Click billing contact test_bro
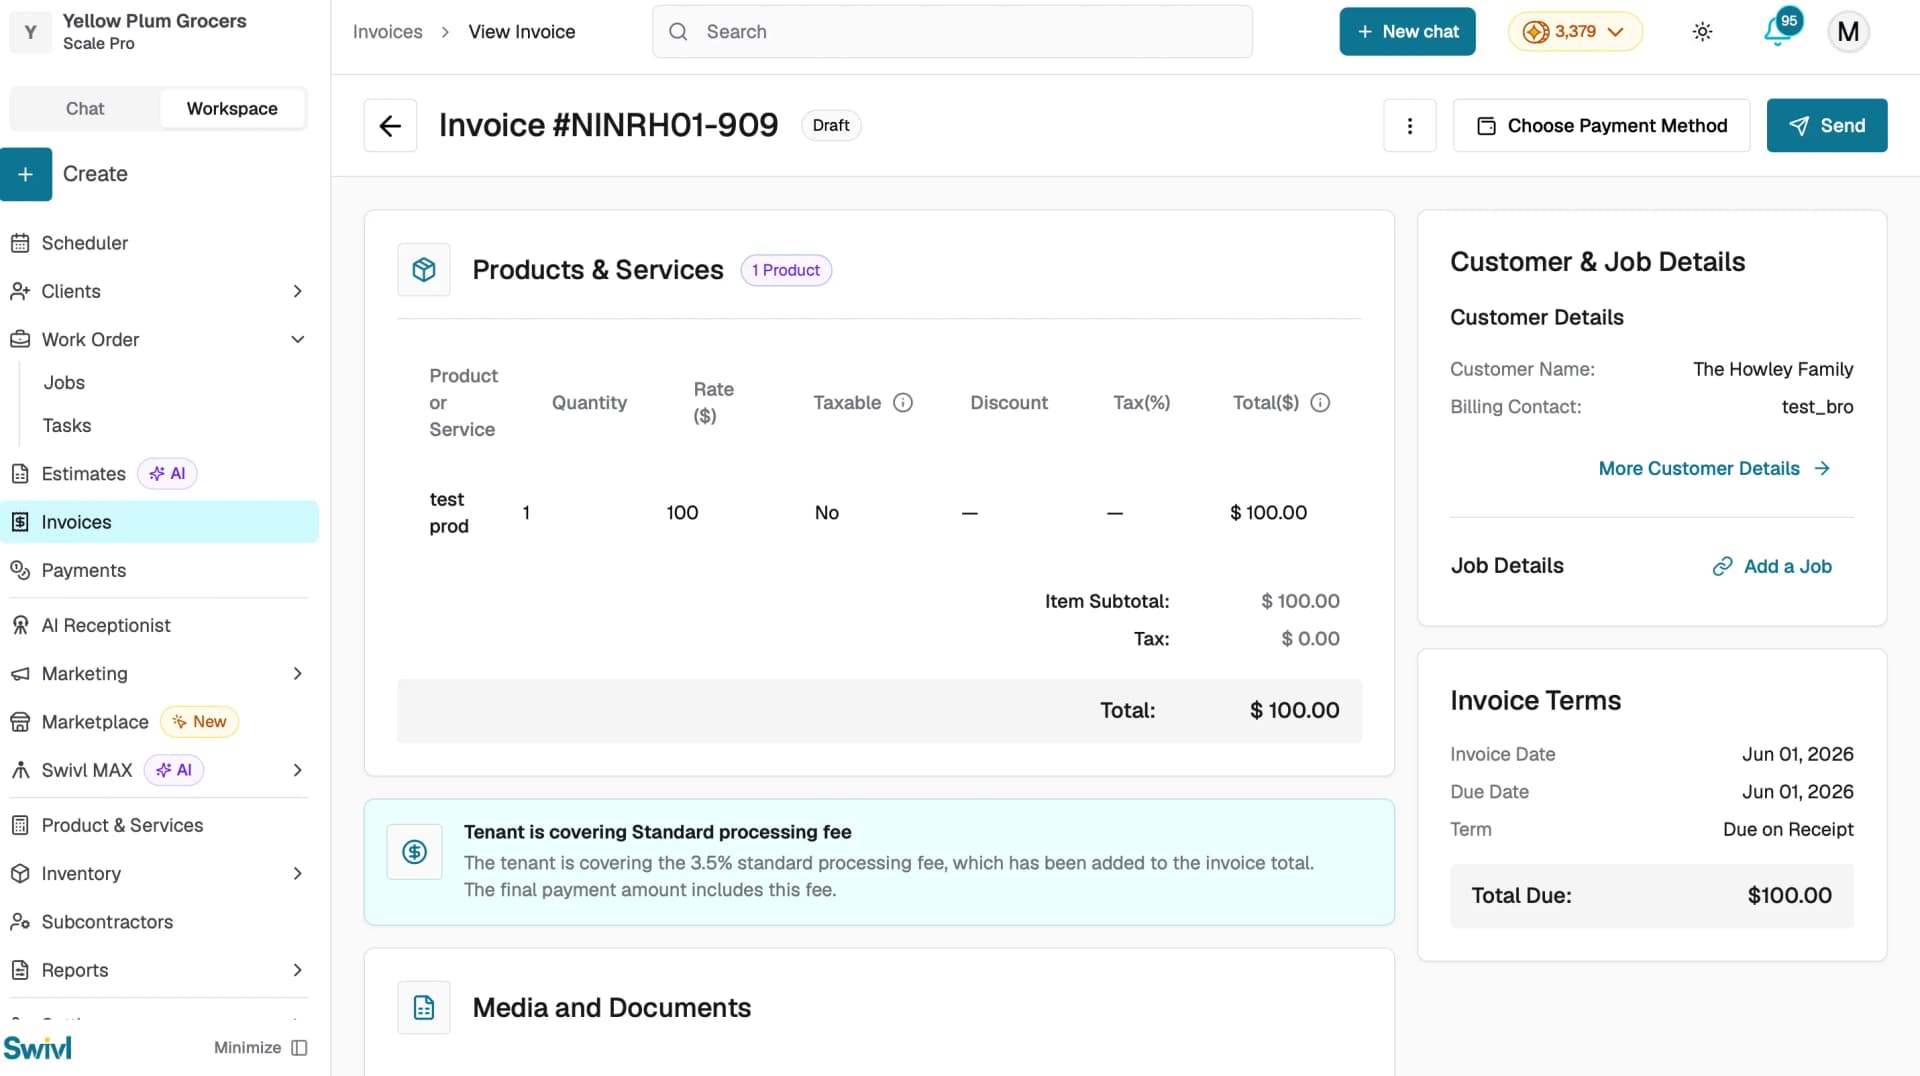This screenshot has width=1920, height=1076. tap(1817, 407)
